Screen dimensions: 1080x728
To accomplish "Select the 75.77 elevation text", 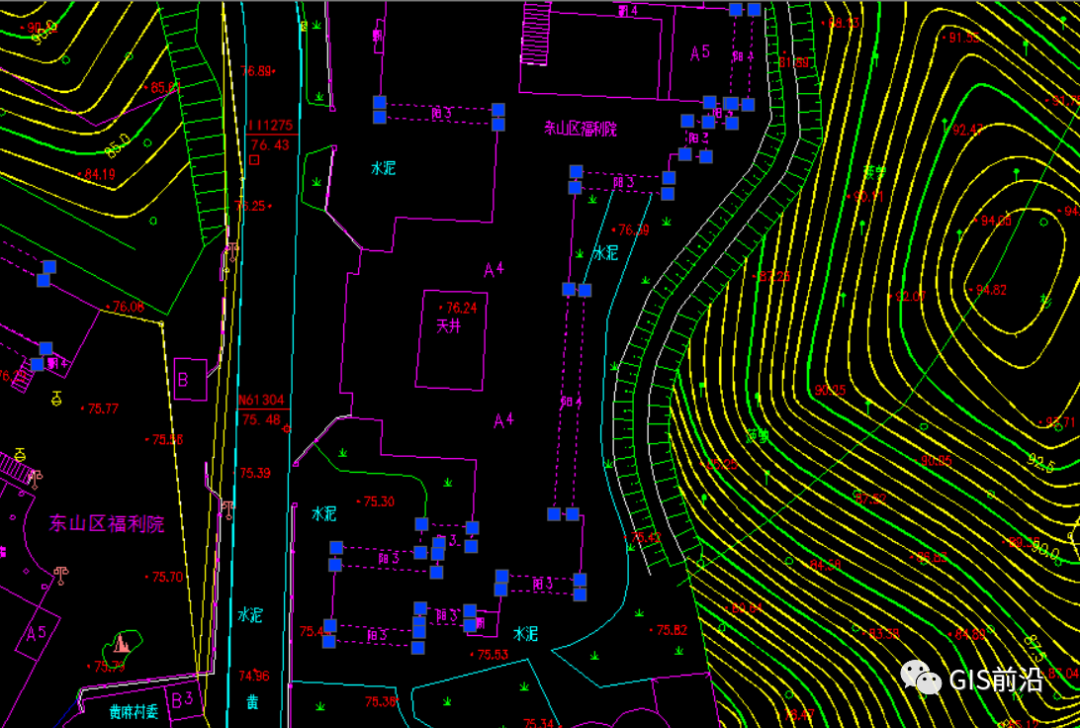I will coord(103,408).
